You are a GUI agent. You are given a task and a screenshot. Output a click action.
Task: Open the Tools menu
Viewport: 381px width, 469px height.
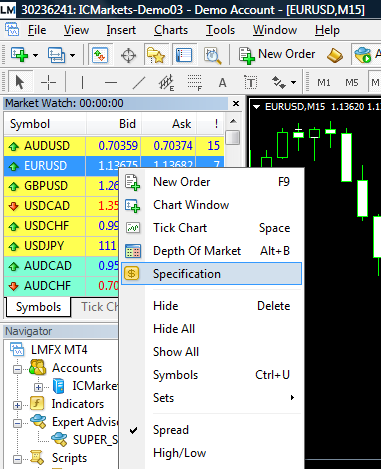point(220,30)
